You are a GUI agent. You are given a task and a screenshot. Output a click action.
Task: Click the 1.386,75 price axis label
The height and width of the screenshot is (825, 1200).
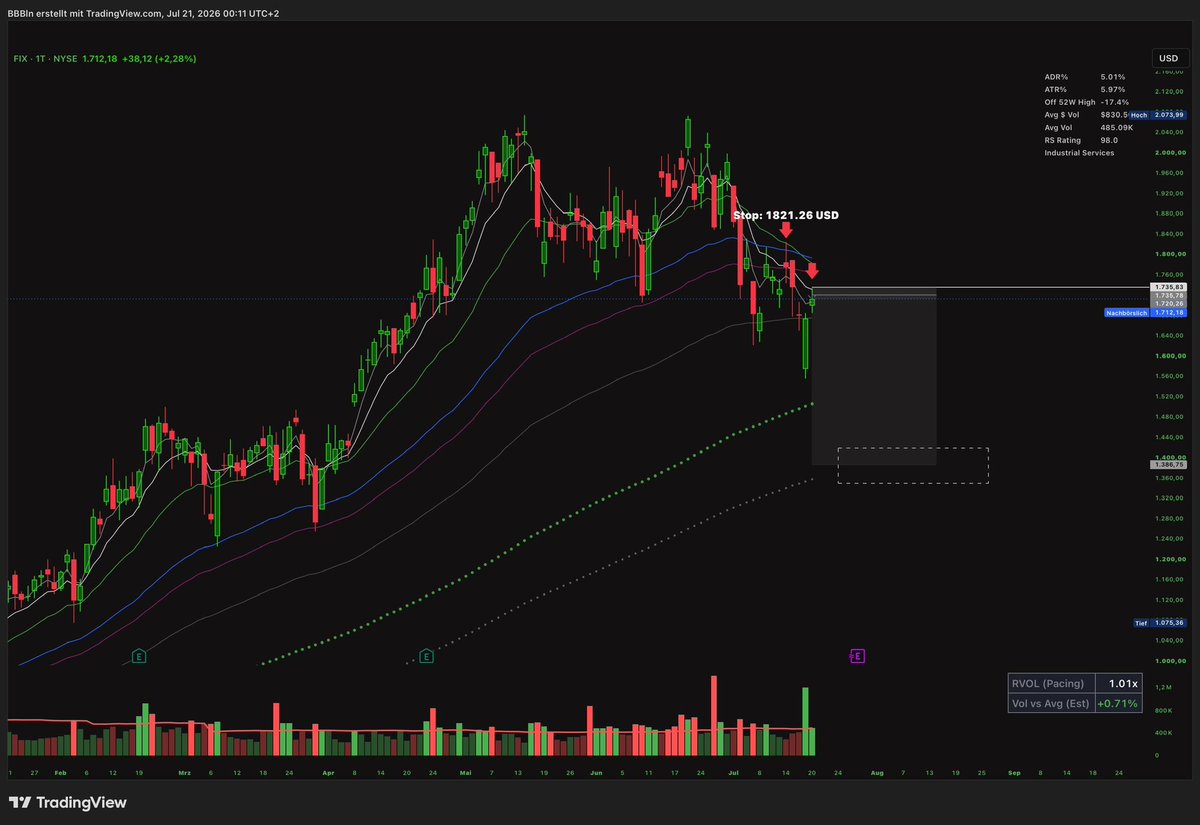(1167, 465)
